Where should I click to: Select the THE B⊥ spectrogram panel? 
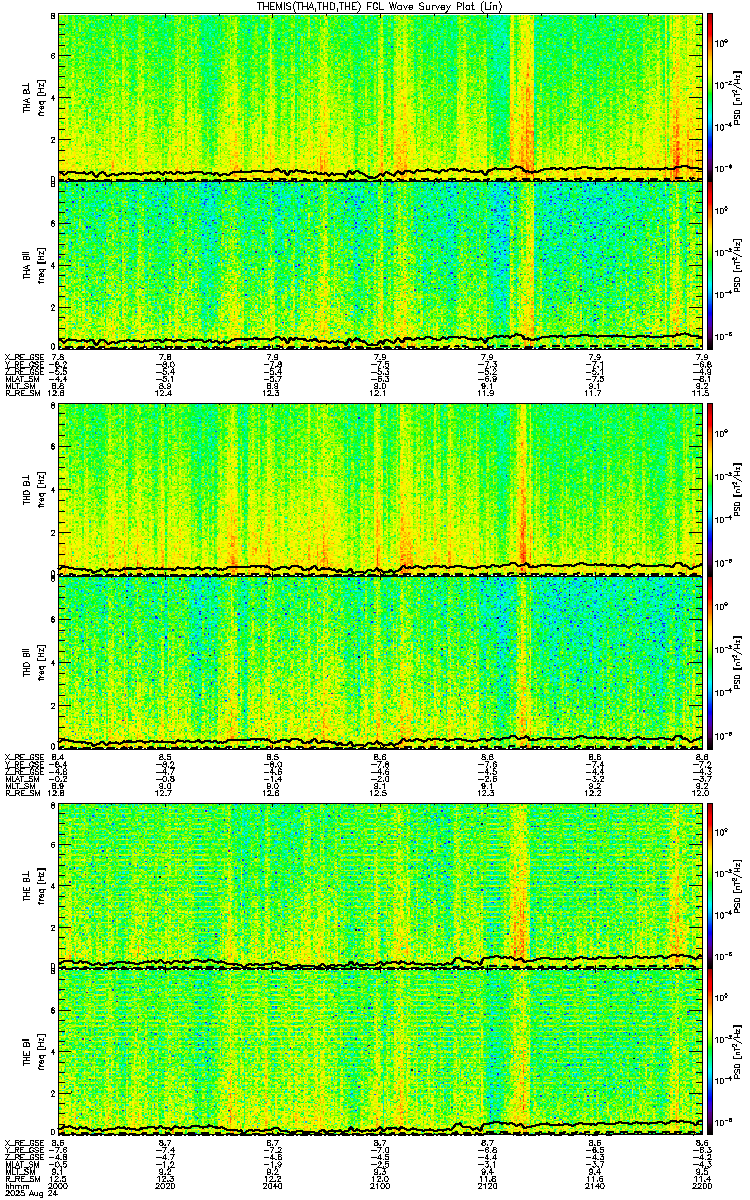[380, 884]
